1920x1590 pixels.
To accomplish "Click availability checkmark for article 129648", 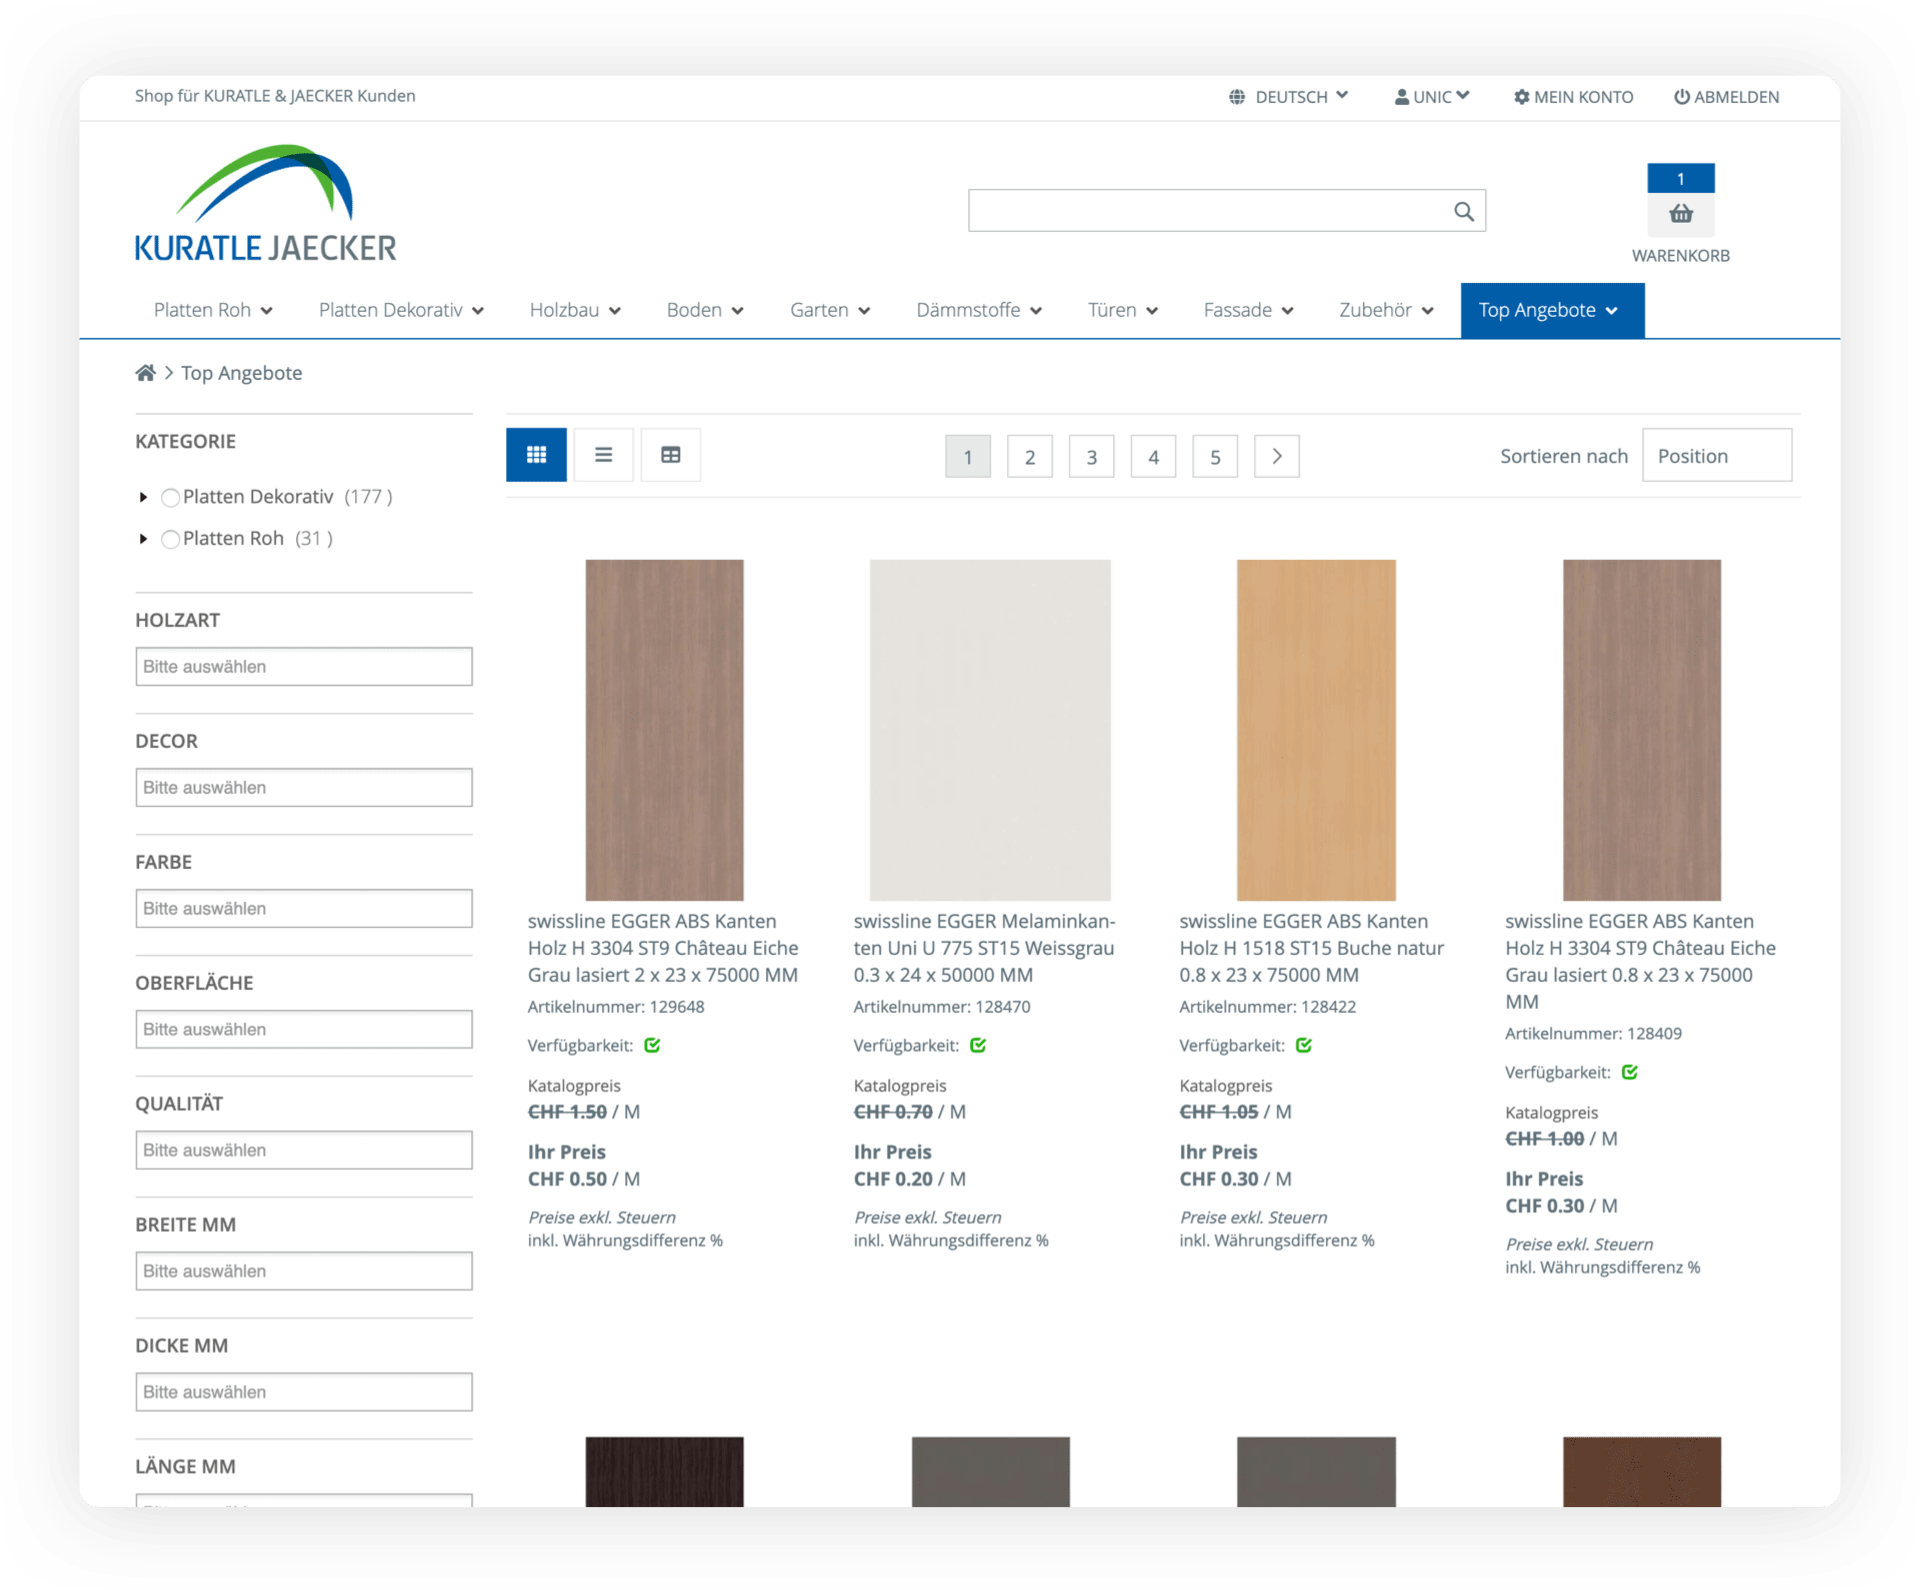I will tap(652, 1045).
